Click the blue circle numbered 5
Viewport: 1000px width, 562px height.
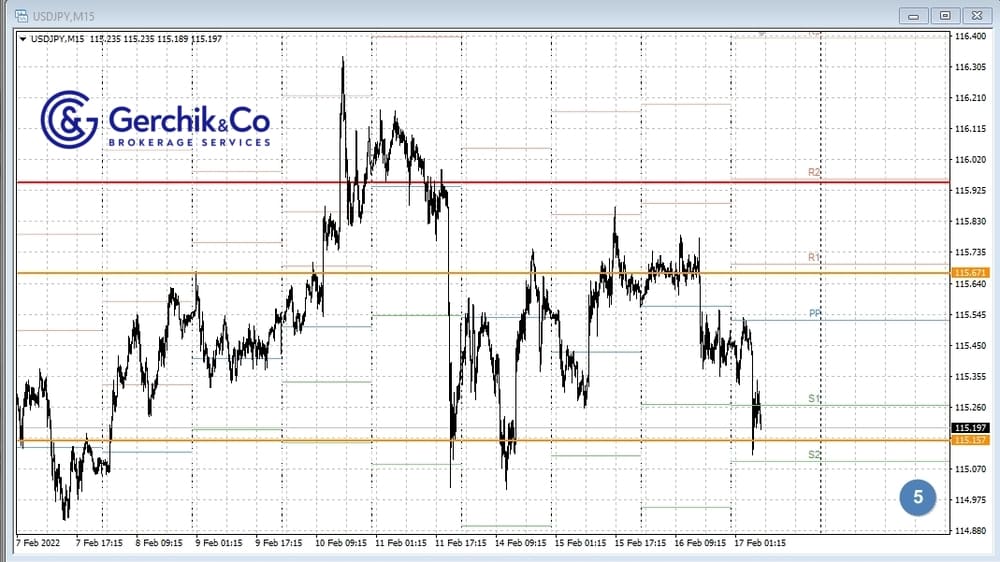click(917, 497)
